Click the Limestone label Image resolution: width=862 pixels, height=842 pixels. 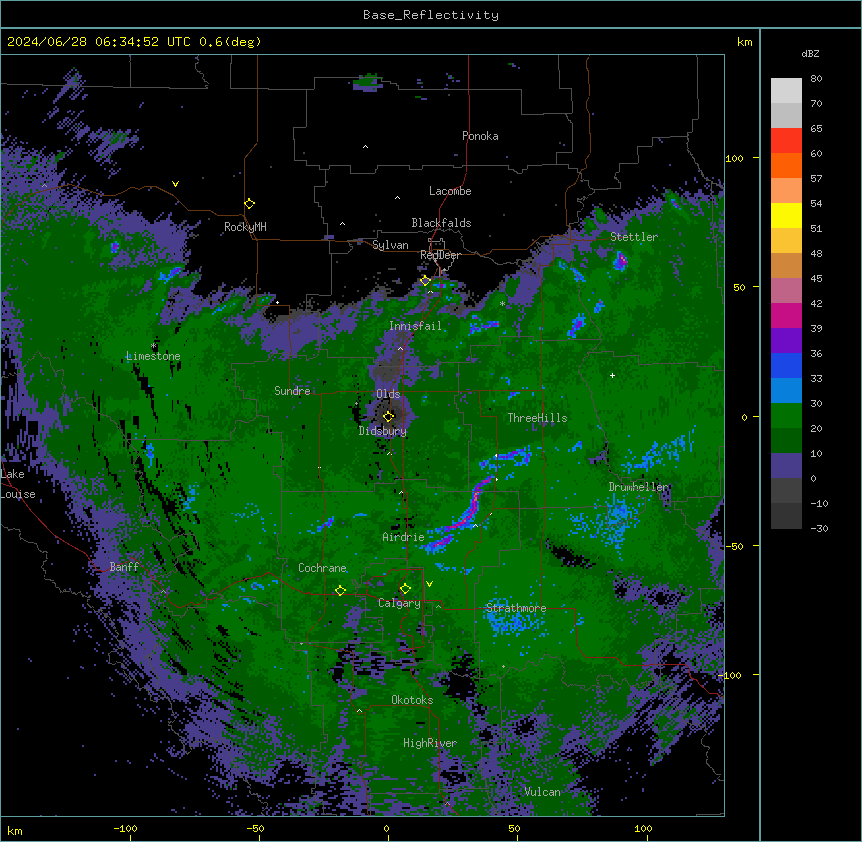click(153, 356)
